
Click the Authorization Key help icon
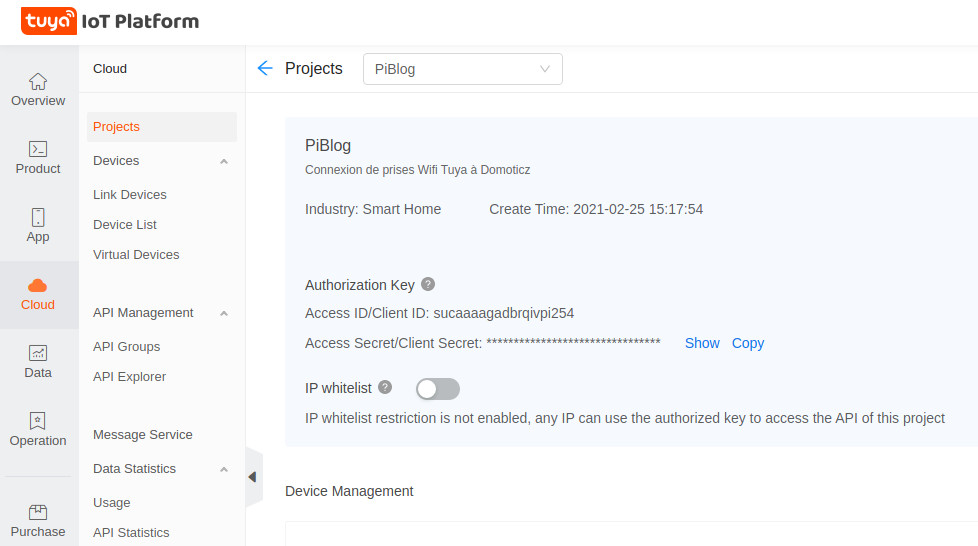point(428,284)
